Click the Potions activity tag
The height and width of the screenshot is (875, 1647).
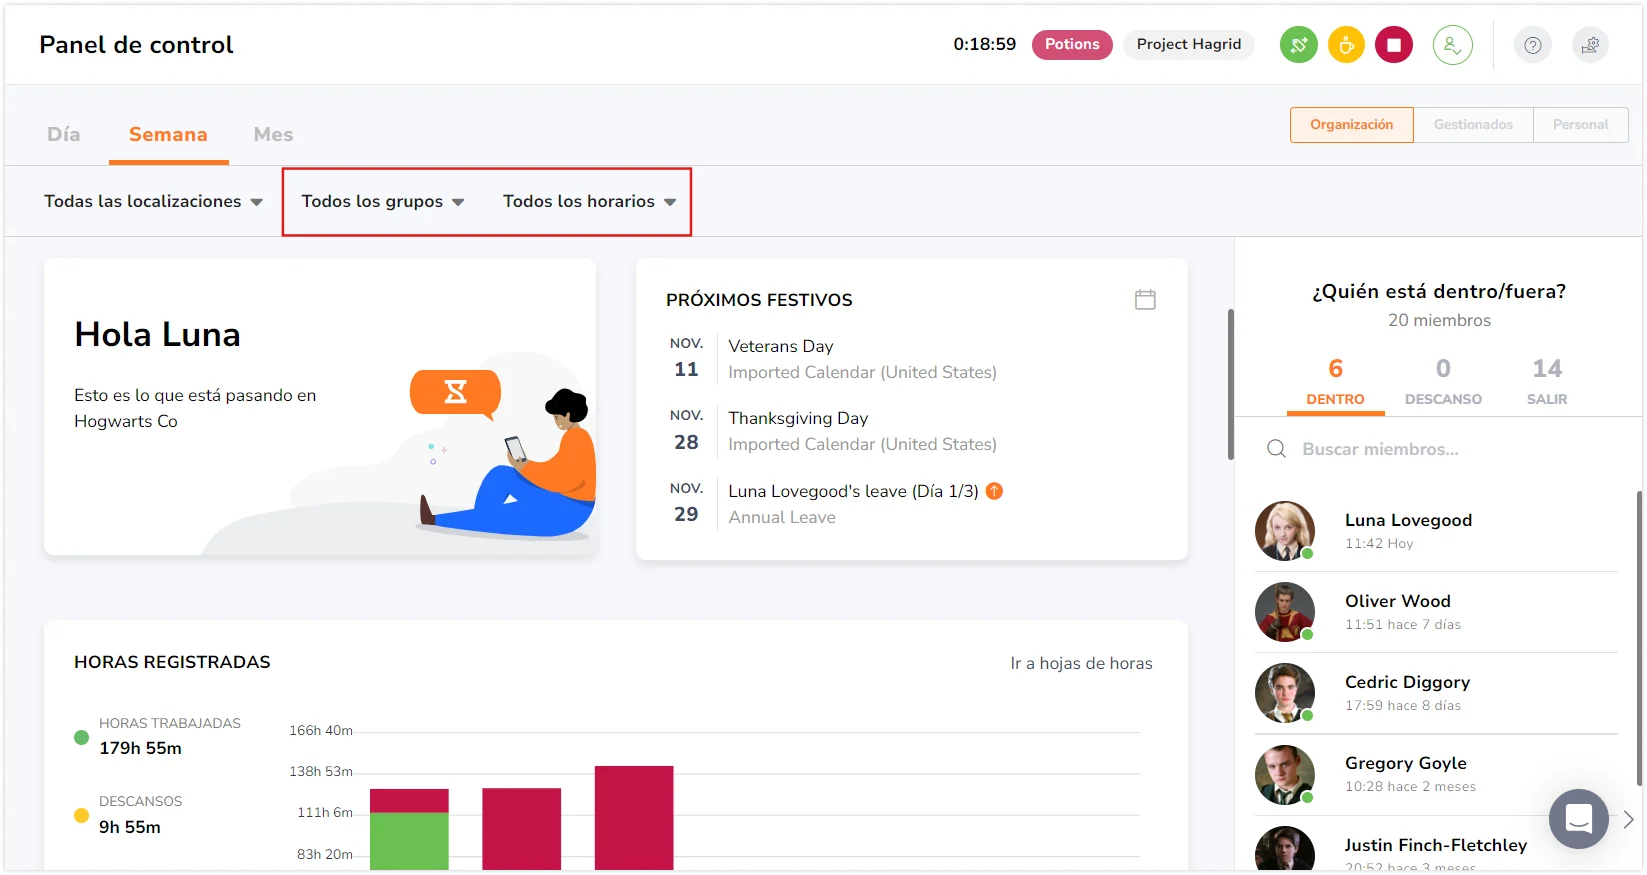point(1072,44)
